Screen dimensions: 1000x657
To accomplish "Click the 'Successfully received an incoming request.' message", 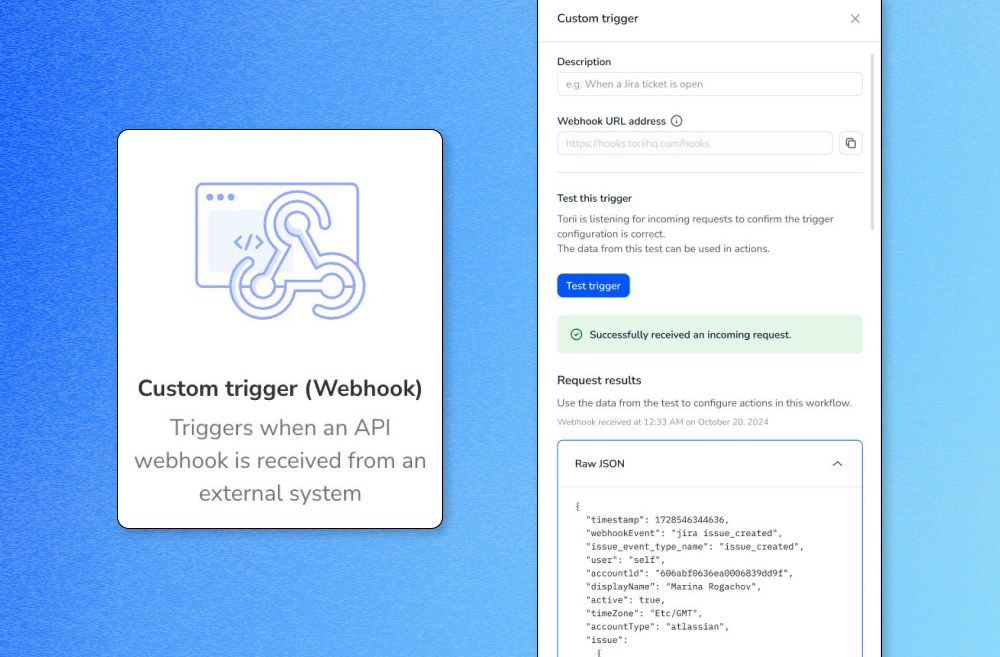I will tap(690, 335).
